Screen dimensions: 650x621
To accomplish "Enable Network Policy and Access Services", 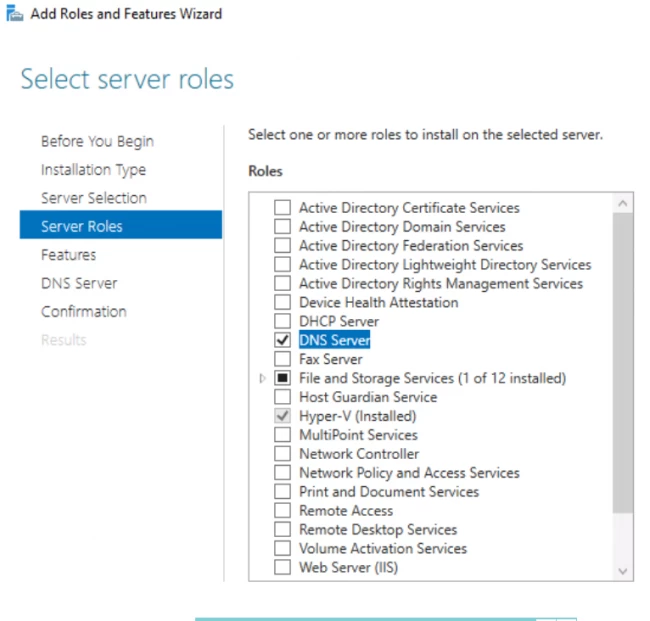I will coord(282,473).
